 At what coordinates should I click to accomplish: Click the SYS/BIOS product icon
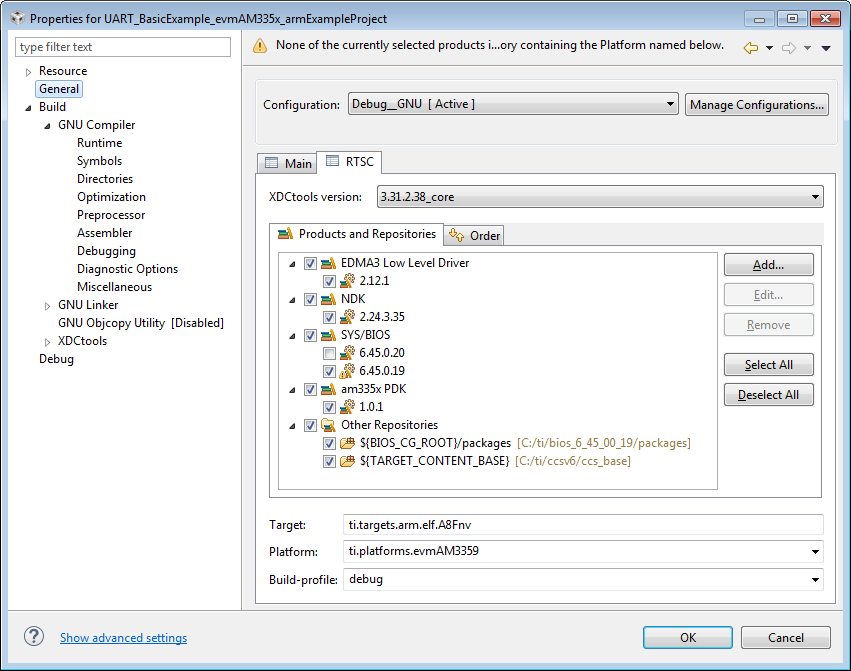(x=328, y=336)
